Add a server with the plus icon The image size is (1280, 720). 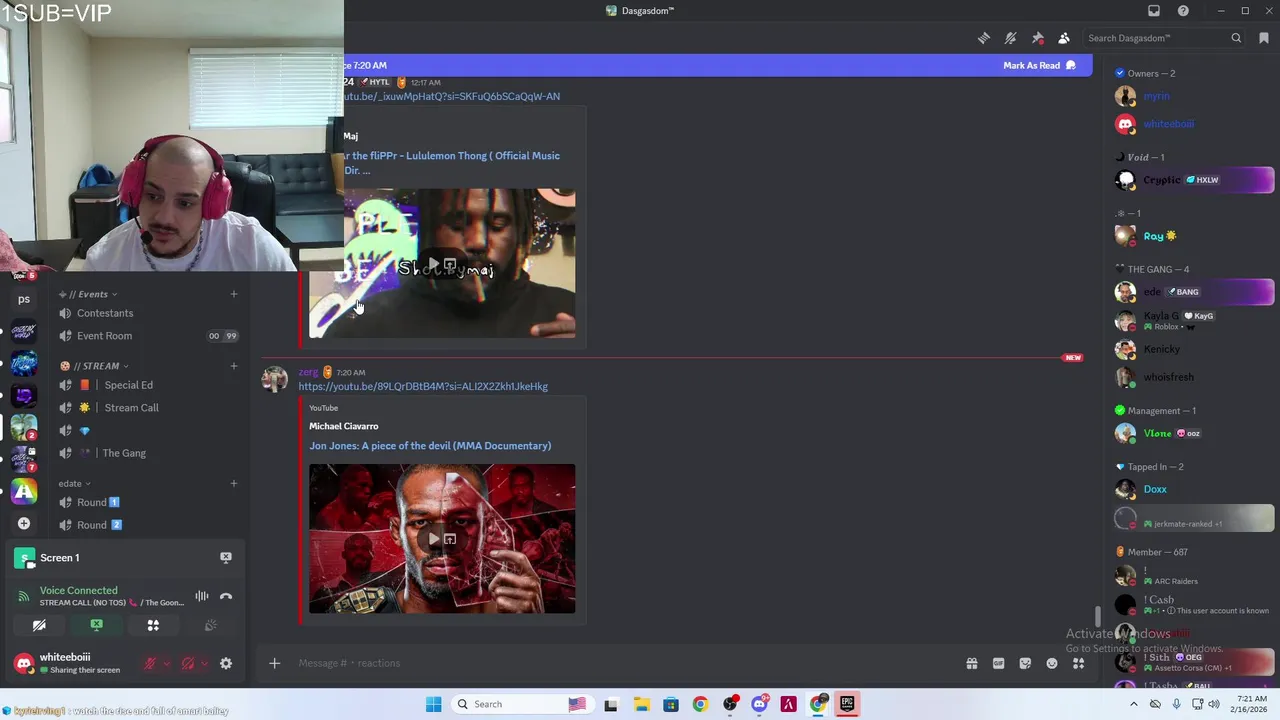pos(24,523)
